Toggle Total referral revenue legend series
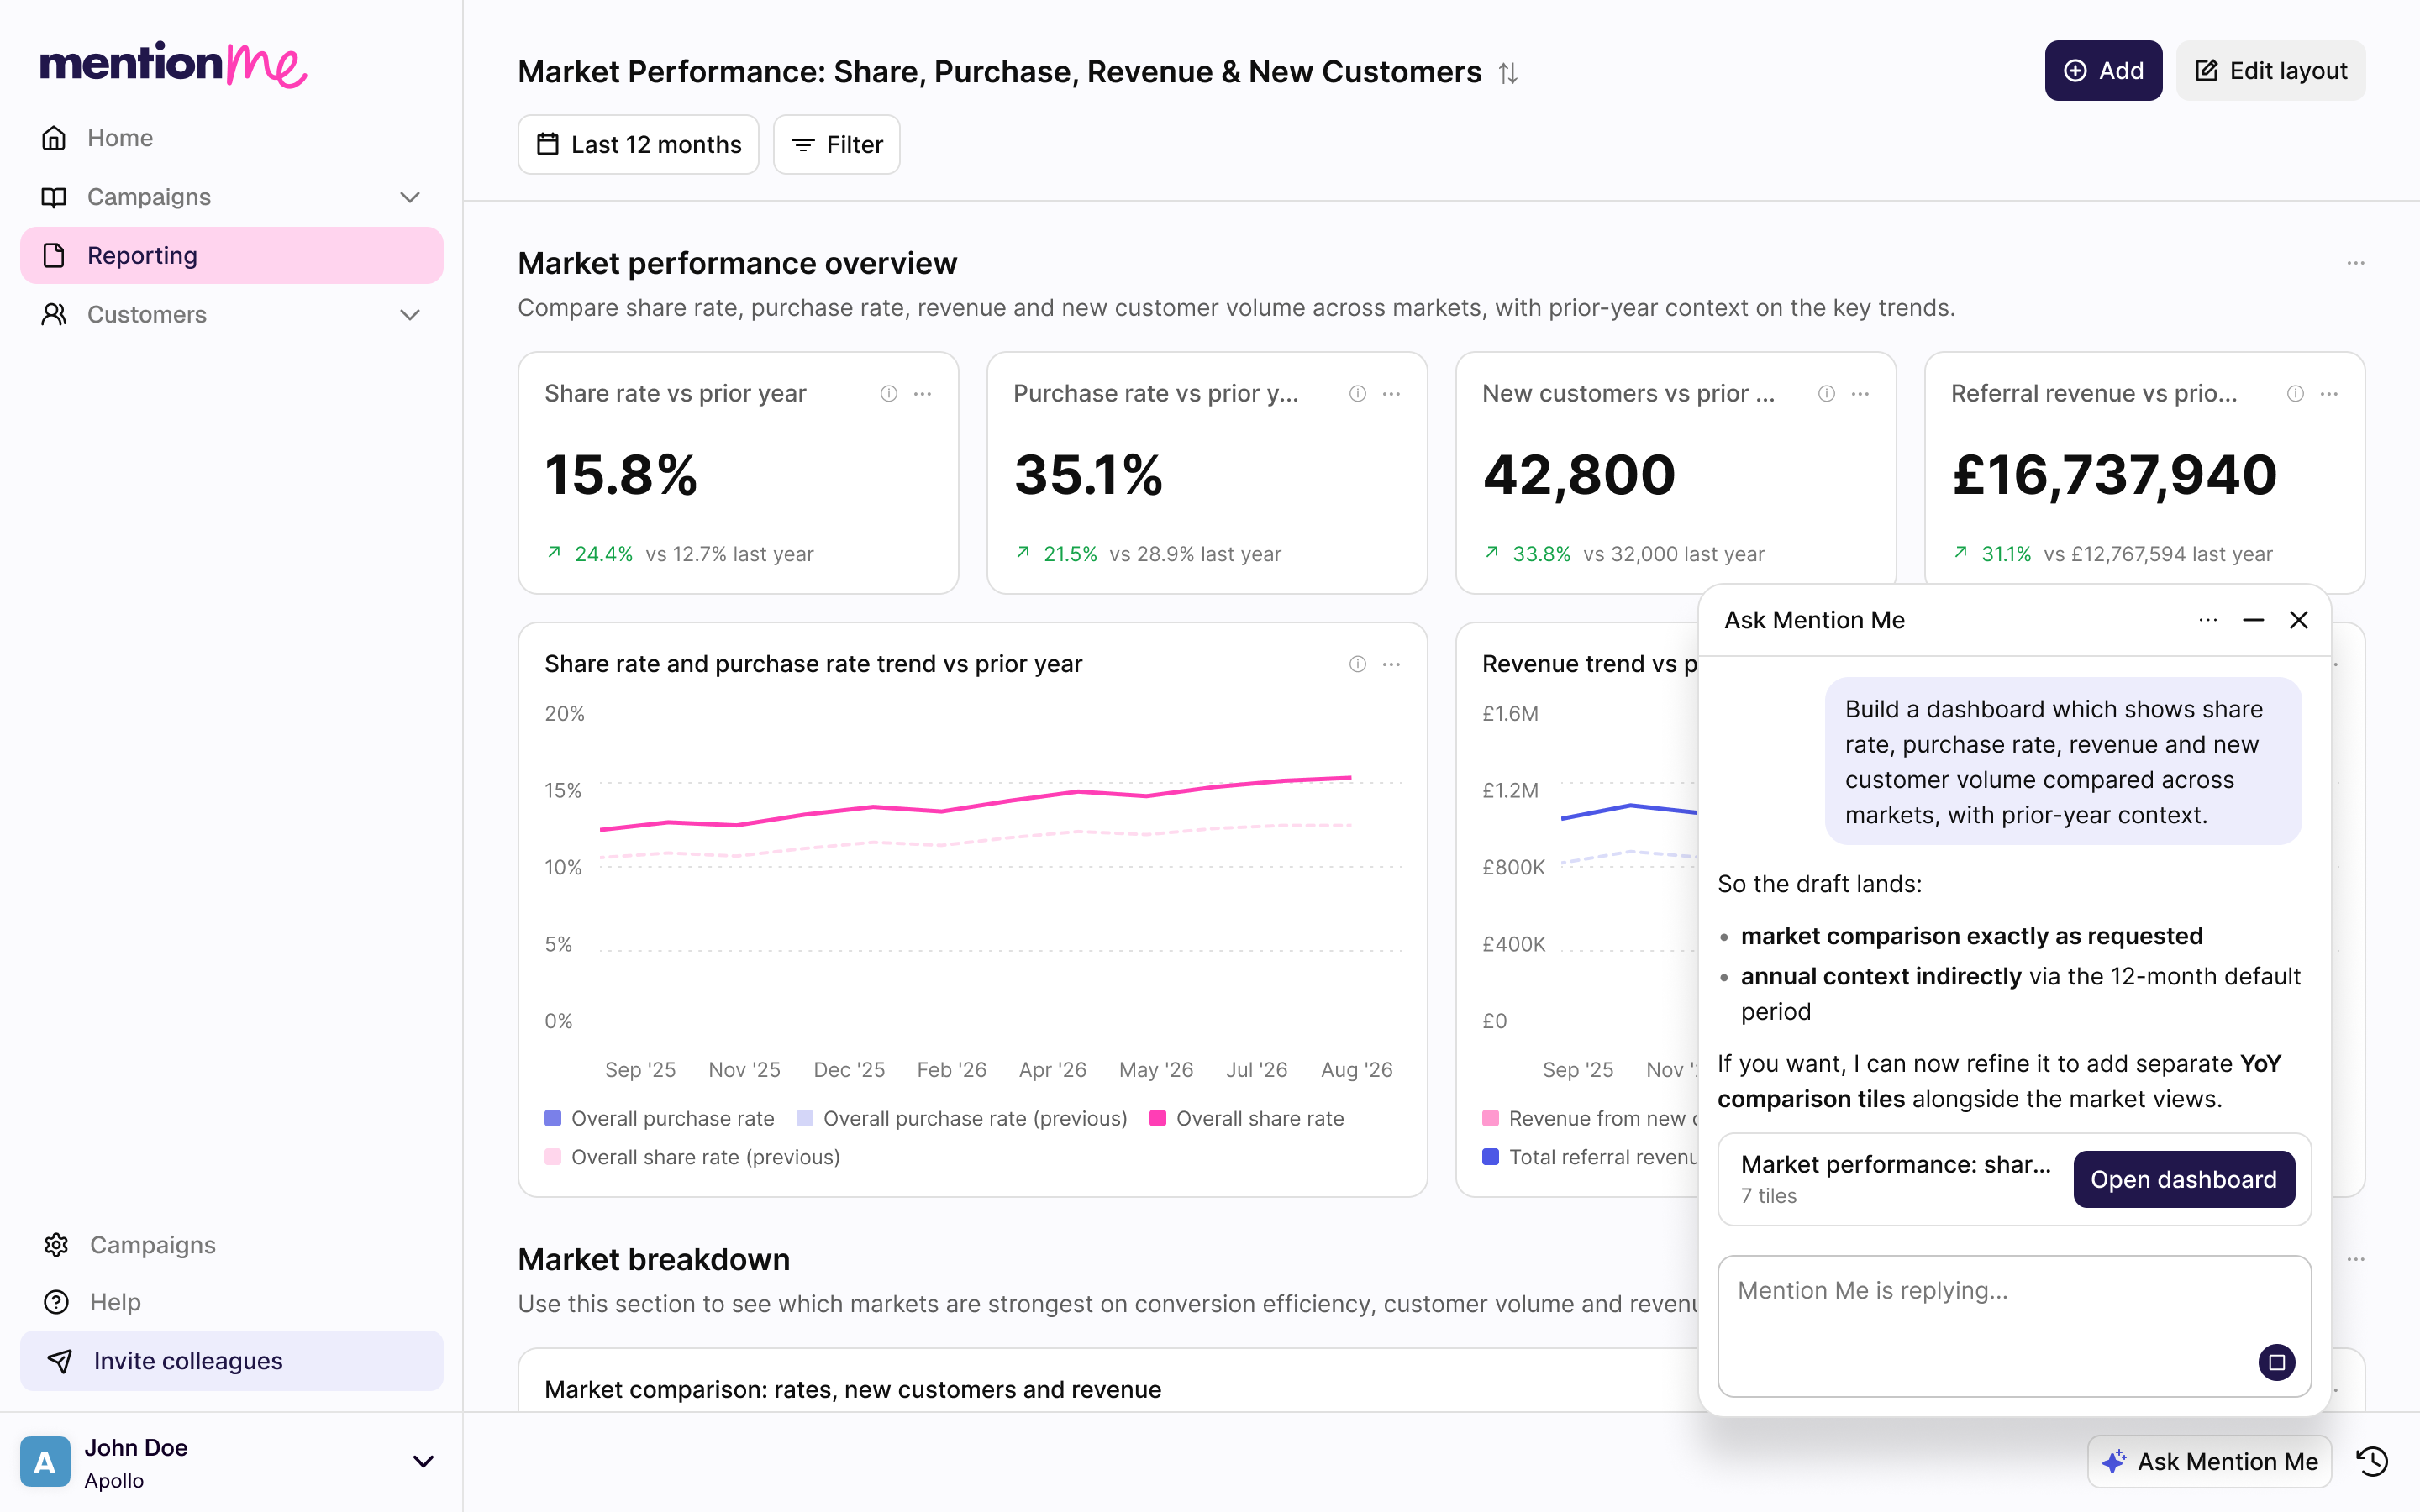 pyautogui.click(x=1590, y=1157)
